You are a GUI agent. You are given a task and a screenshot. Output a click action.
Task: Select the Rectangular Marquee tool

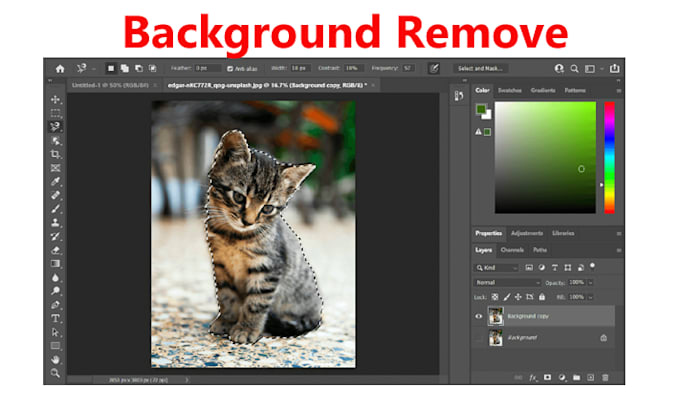point(55,113)
